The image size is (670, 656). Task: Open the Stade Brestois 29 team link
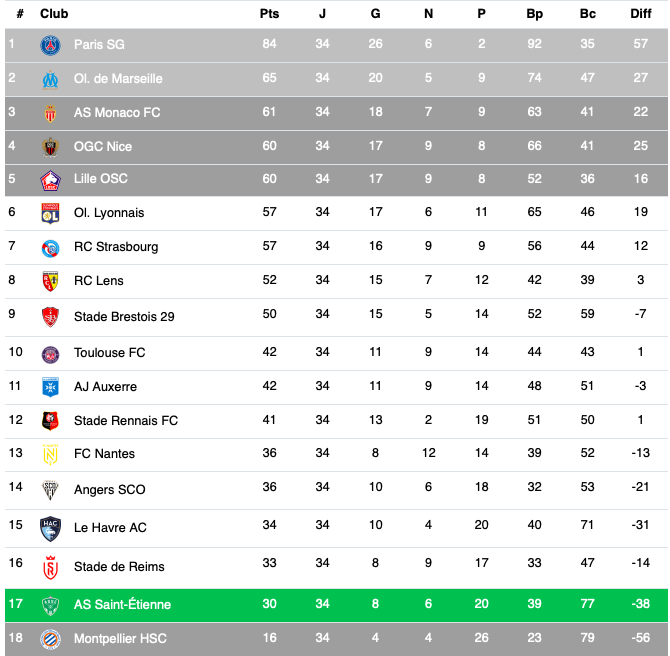(124, 317)
